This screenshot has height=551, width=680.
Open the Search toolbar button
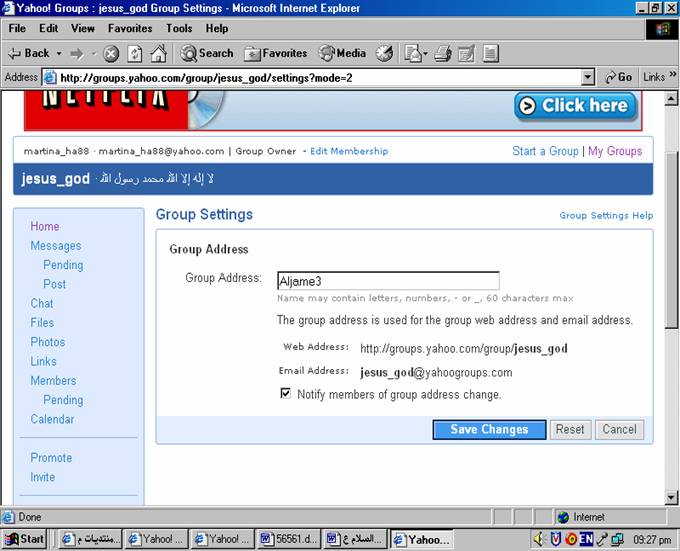tap(207, 53)
